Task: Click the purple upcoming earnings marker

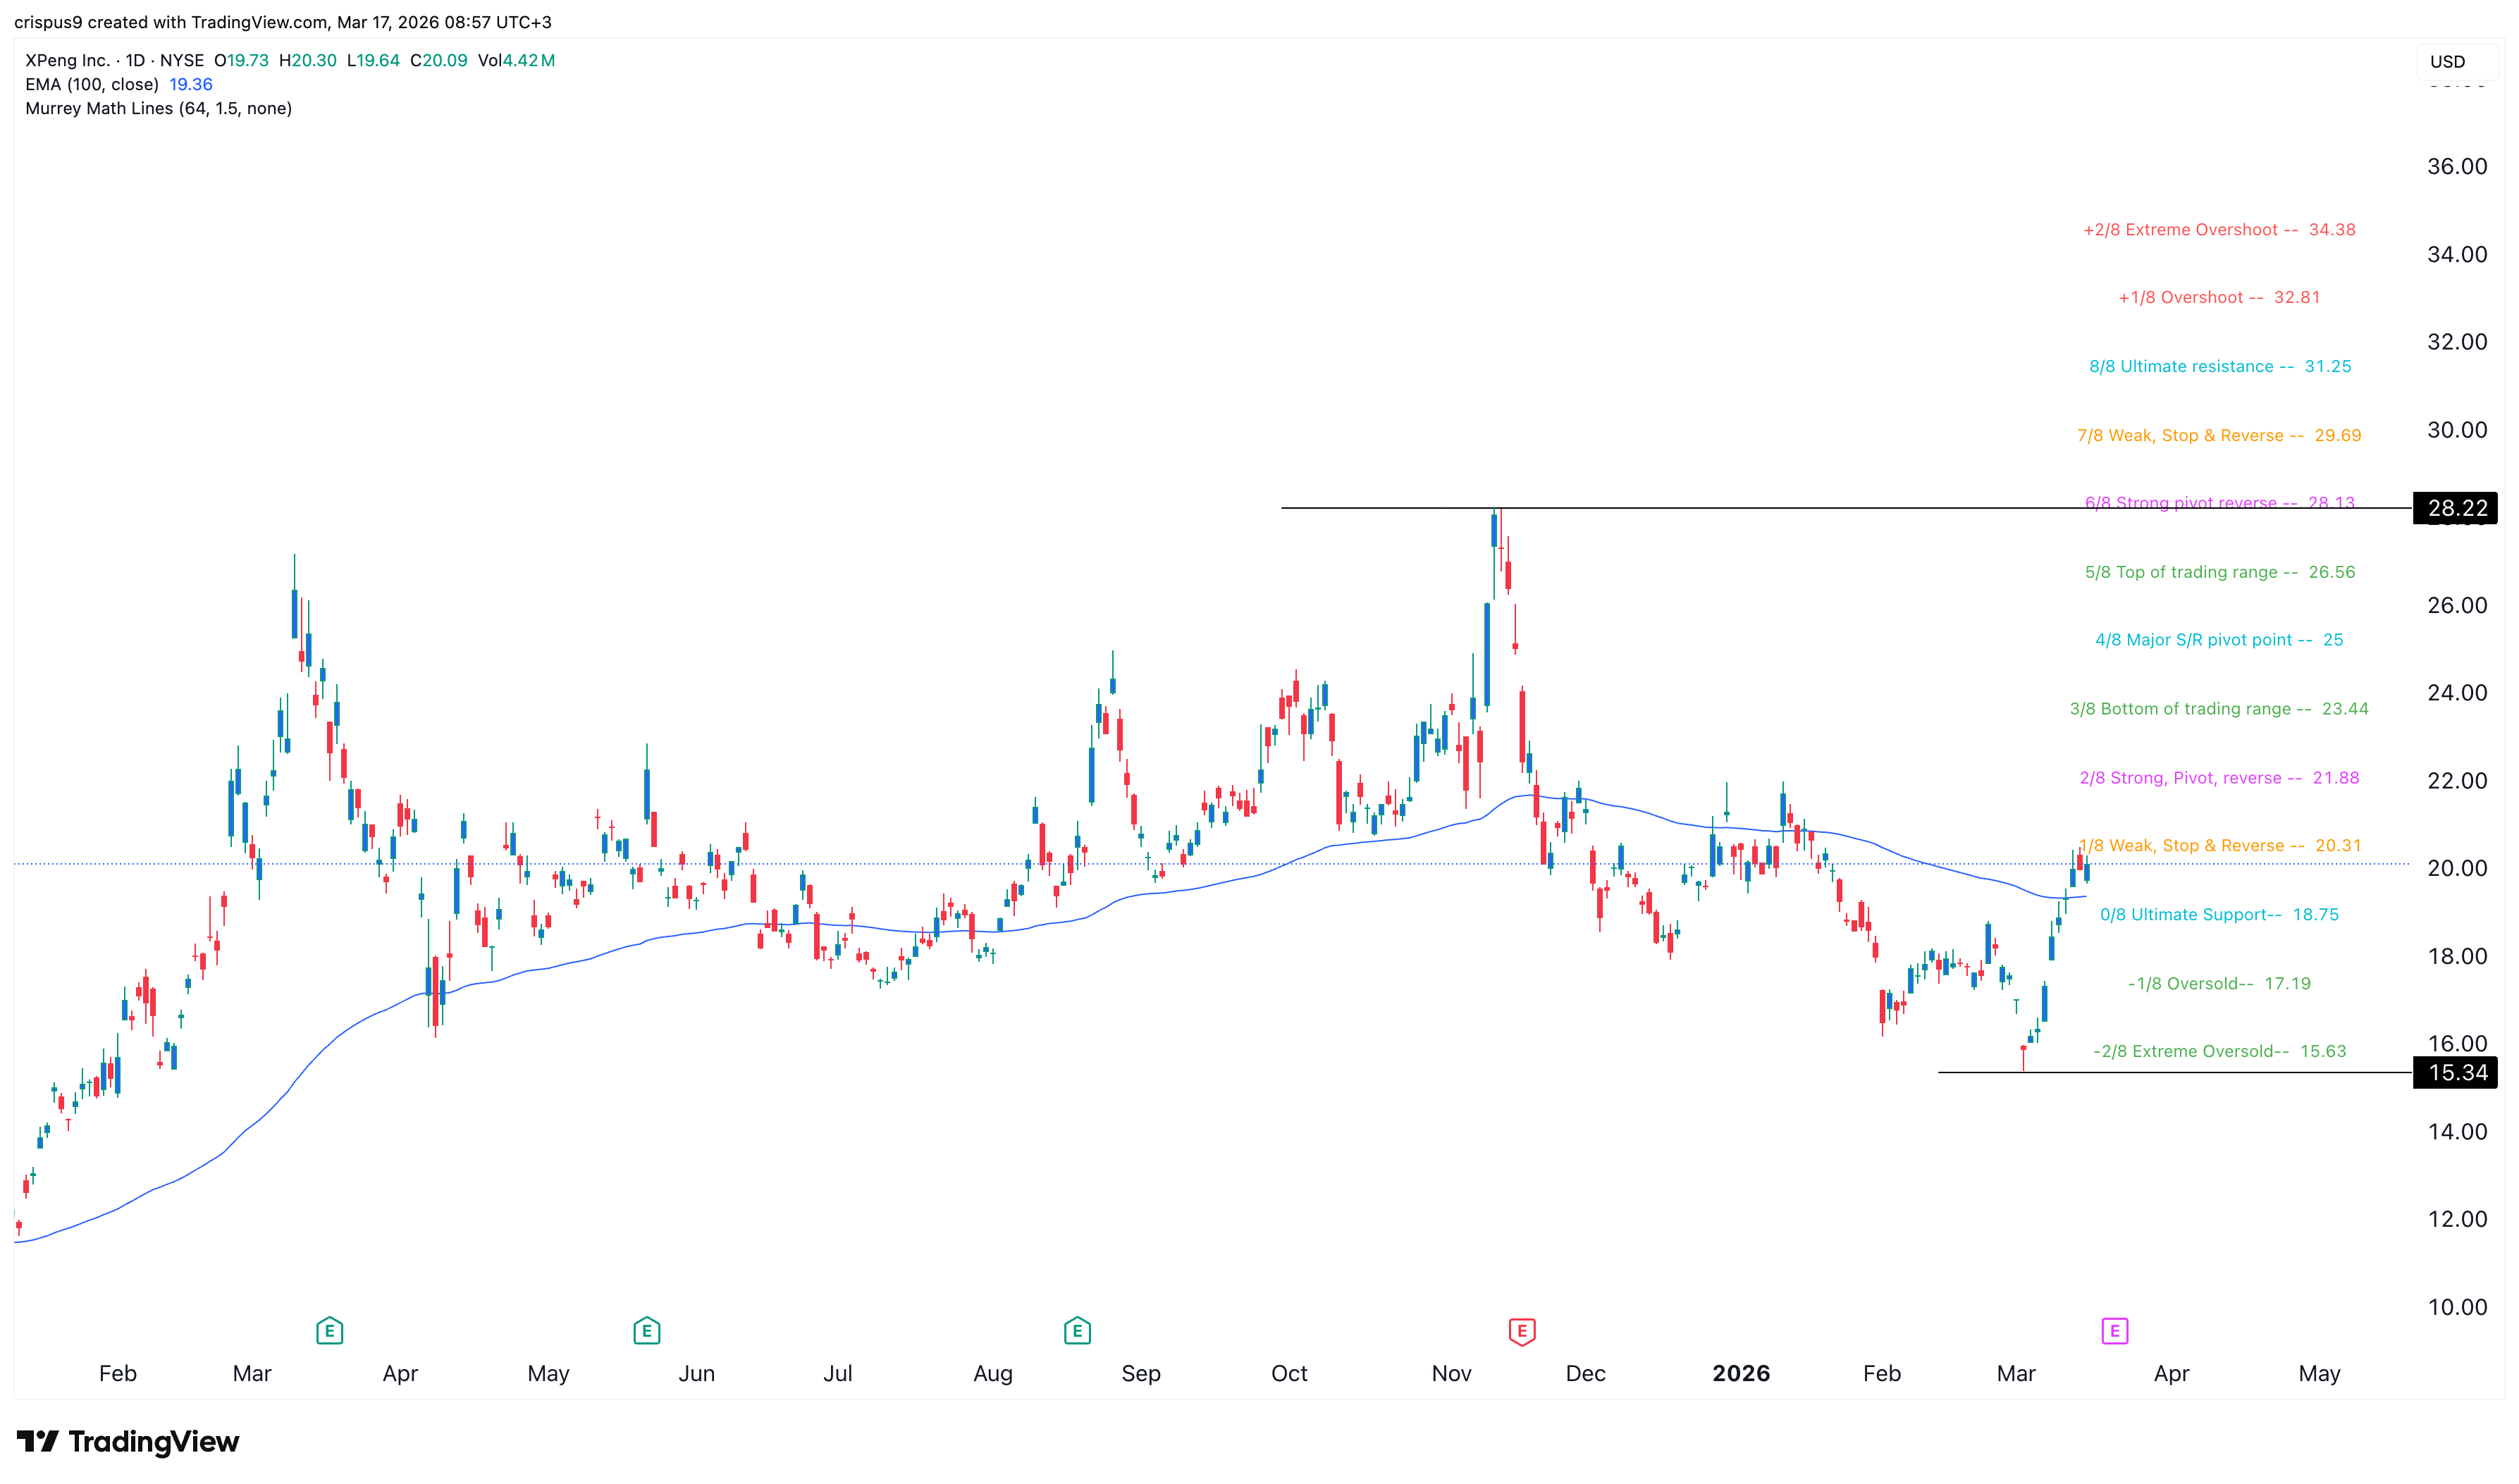Action: click(2114, 1331)
